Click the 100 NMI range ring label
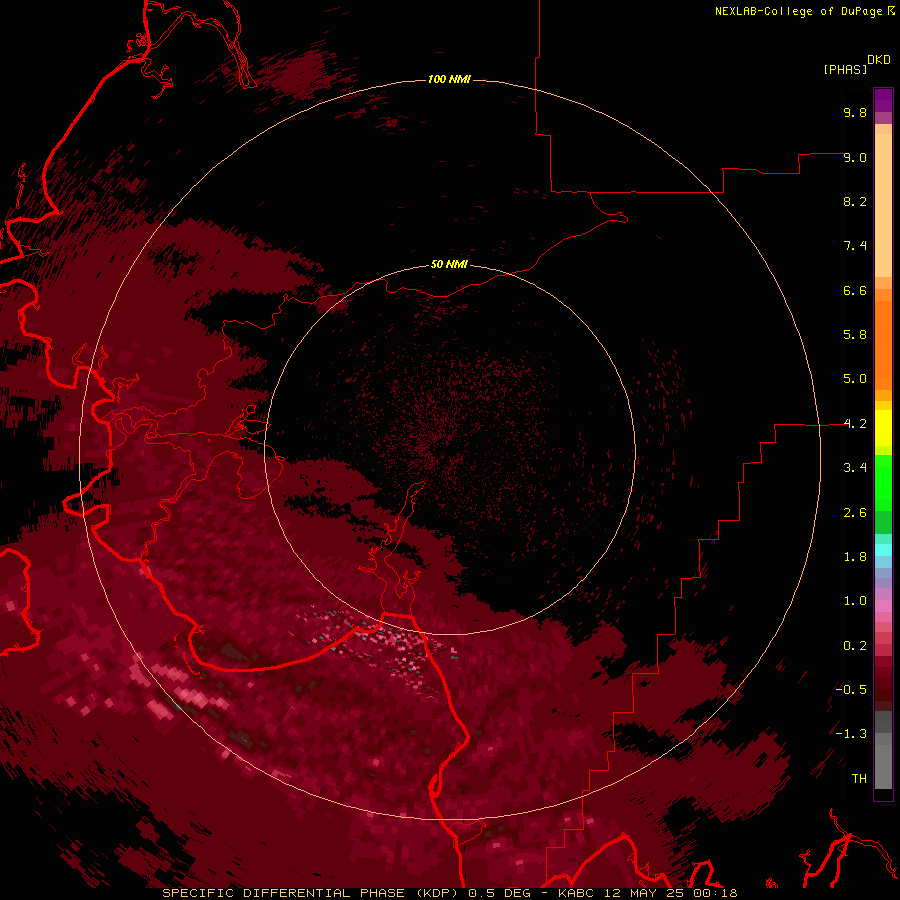900x900 pixels. (449, 79)
